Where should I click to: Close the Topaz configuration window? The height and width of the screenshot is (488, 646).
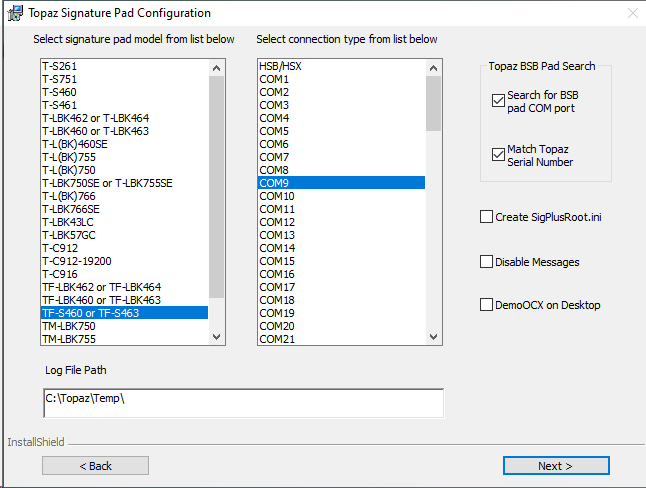pyautogui.click(x=633, y=13)
